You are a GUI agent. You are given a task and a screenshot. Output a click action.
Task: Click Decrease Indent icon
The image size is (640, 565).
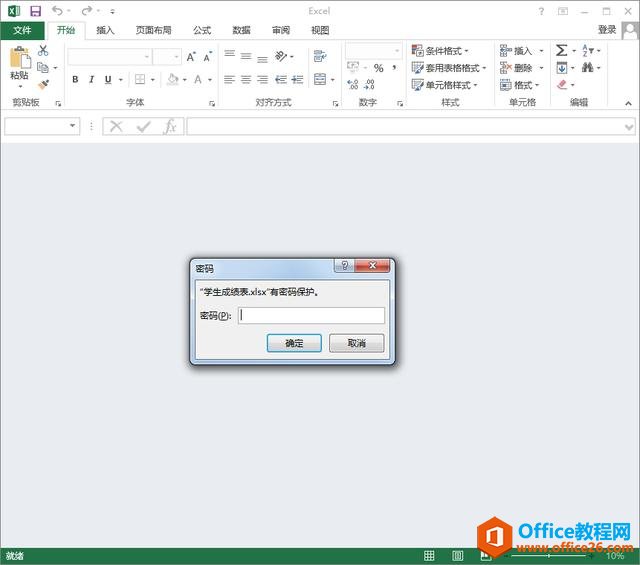coord(280,79)
